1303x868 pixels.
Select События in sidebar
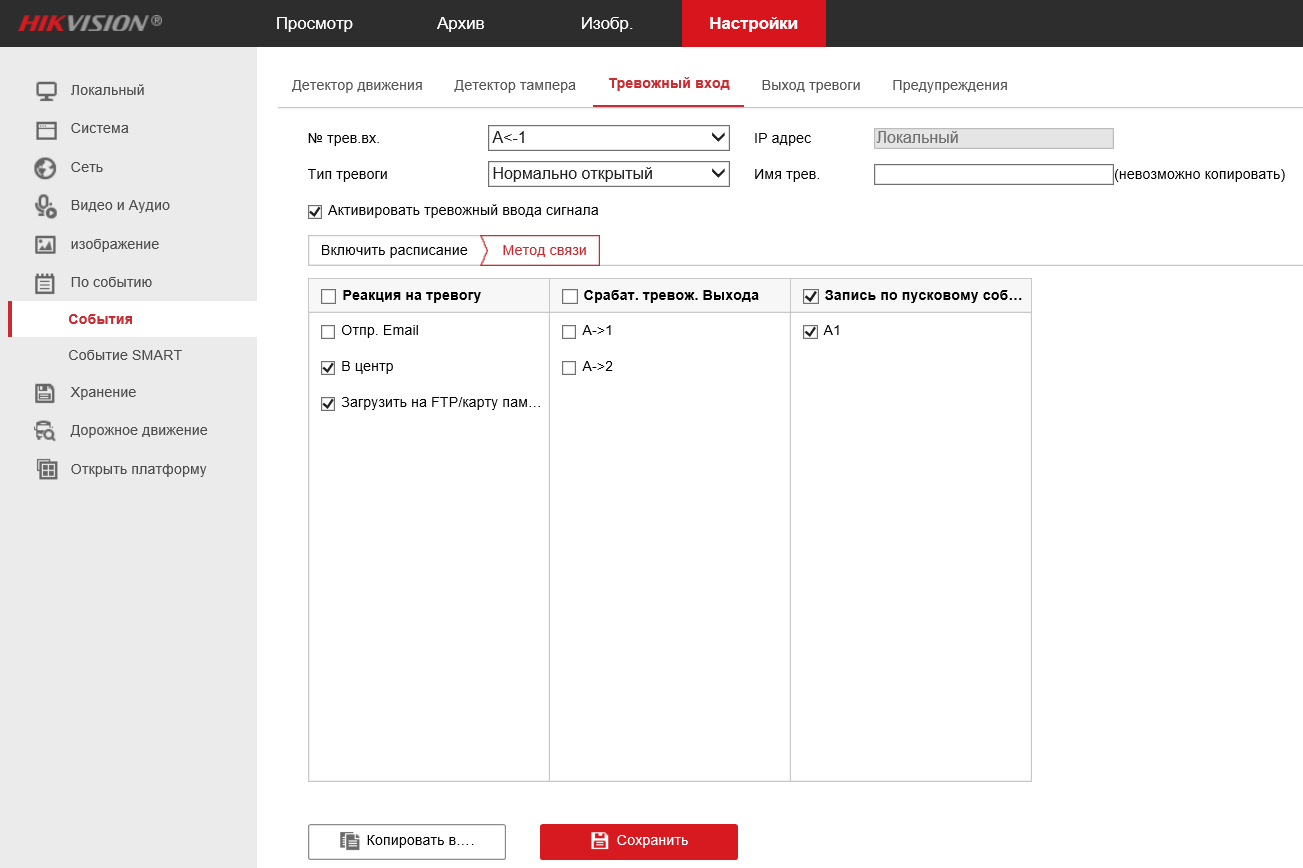coord(132,319)
